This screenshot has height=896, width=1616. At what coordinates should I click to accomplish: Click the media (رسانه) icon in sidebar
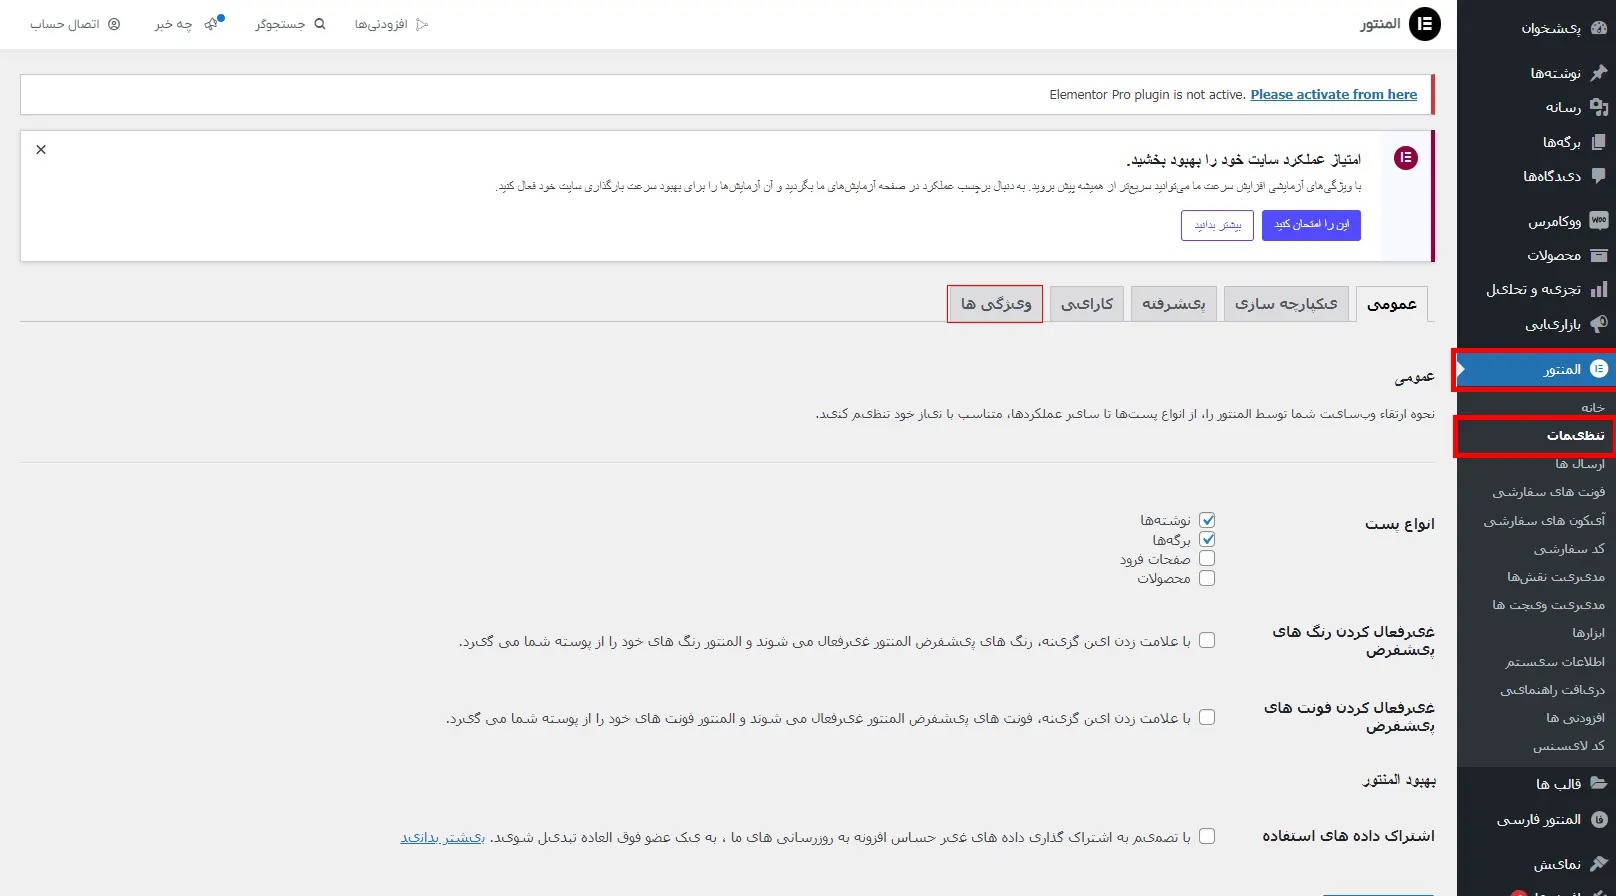[x=1598, y=107]
